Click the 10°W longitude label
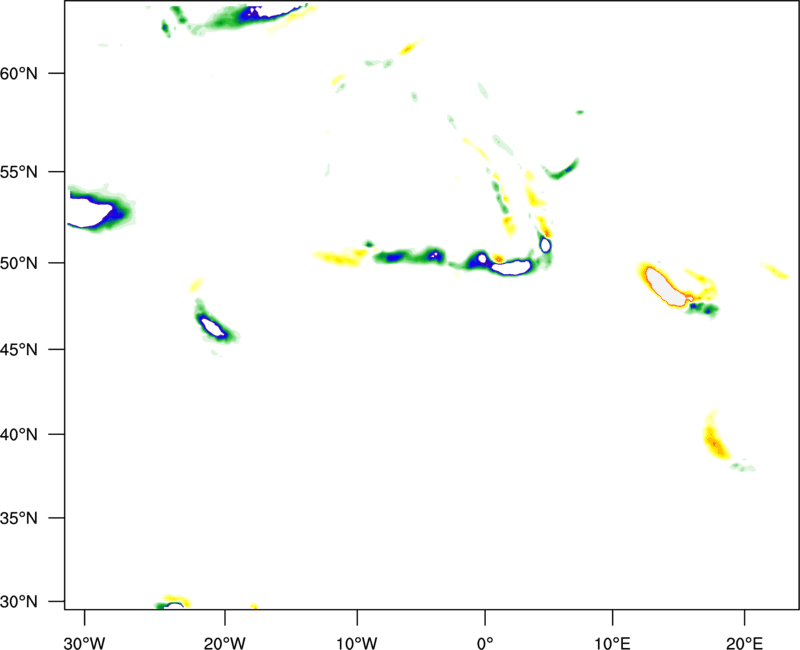800x650 pixels. click(x=357, y=643)
